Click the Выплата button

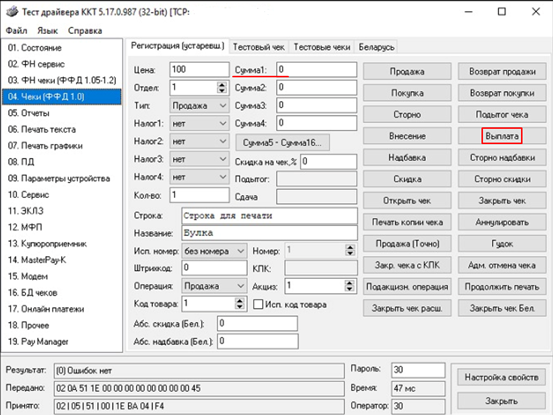[x=502, y=136]
